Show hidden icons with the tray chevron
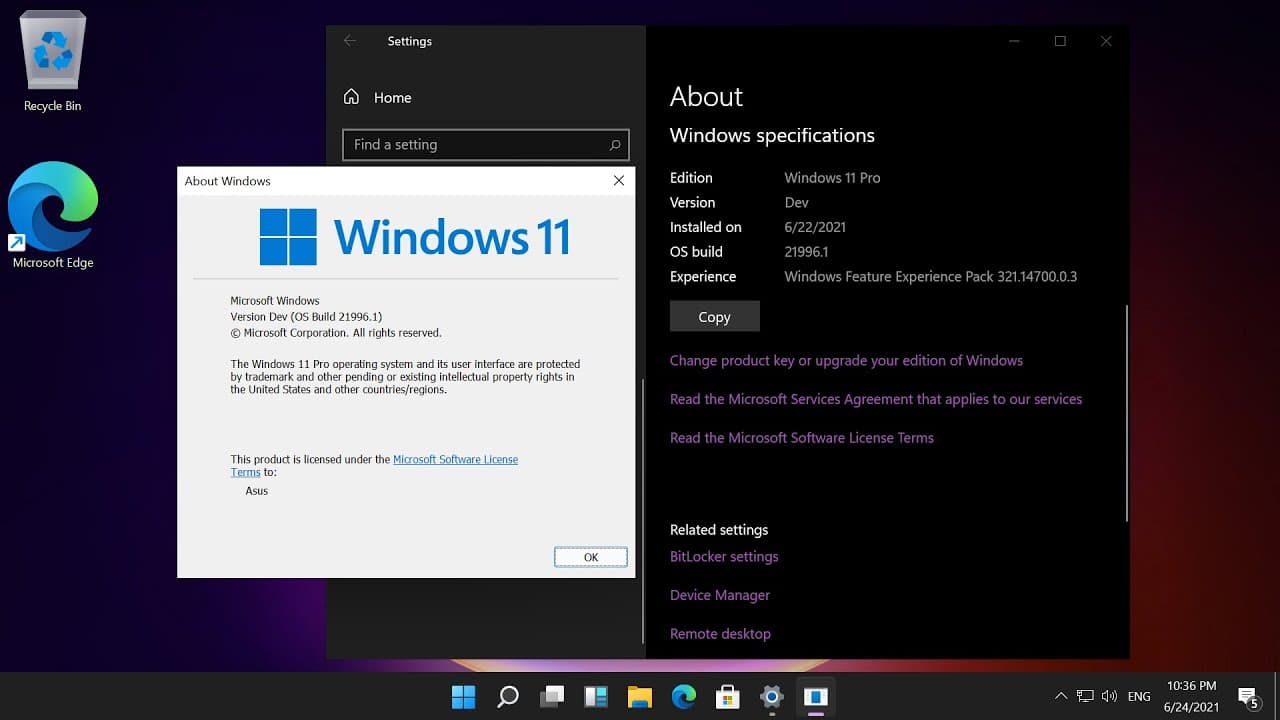1280x720 pixels. point(1061,696)
